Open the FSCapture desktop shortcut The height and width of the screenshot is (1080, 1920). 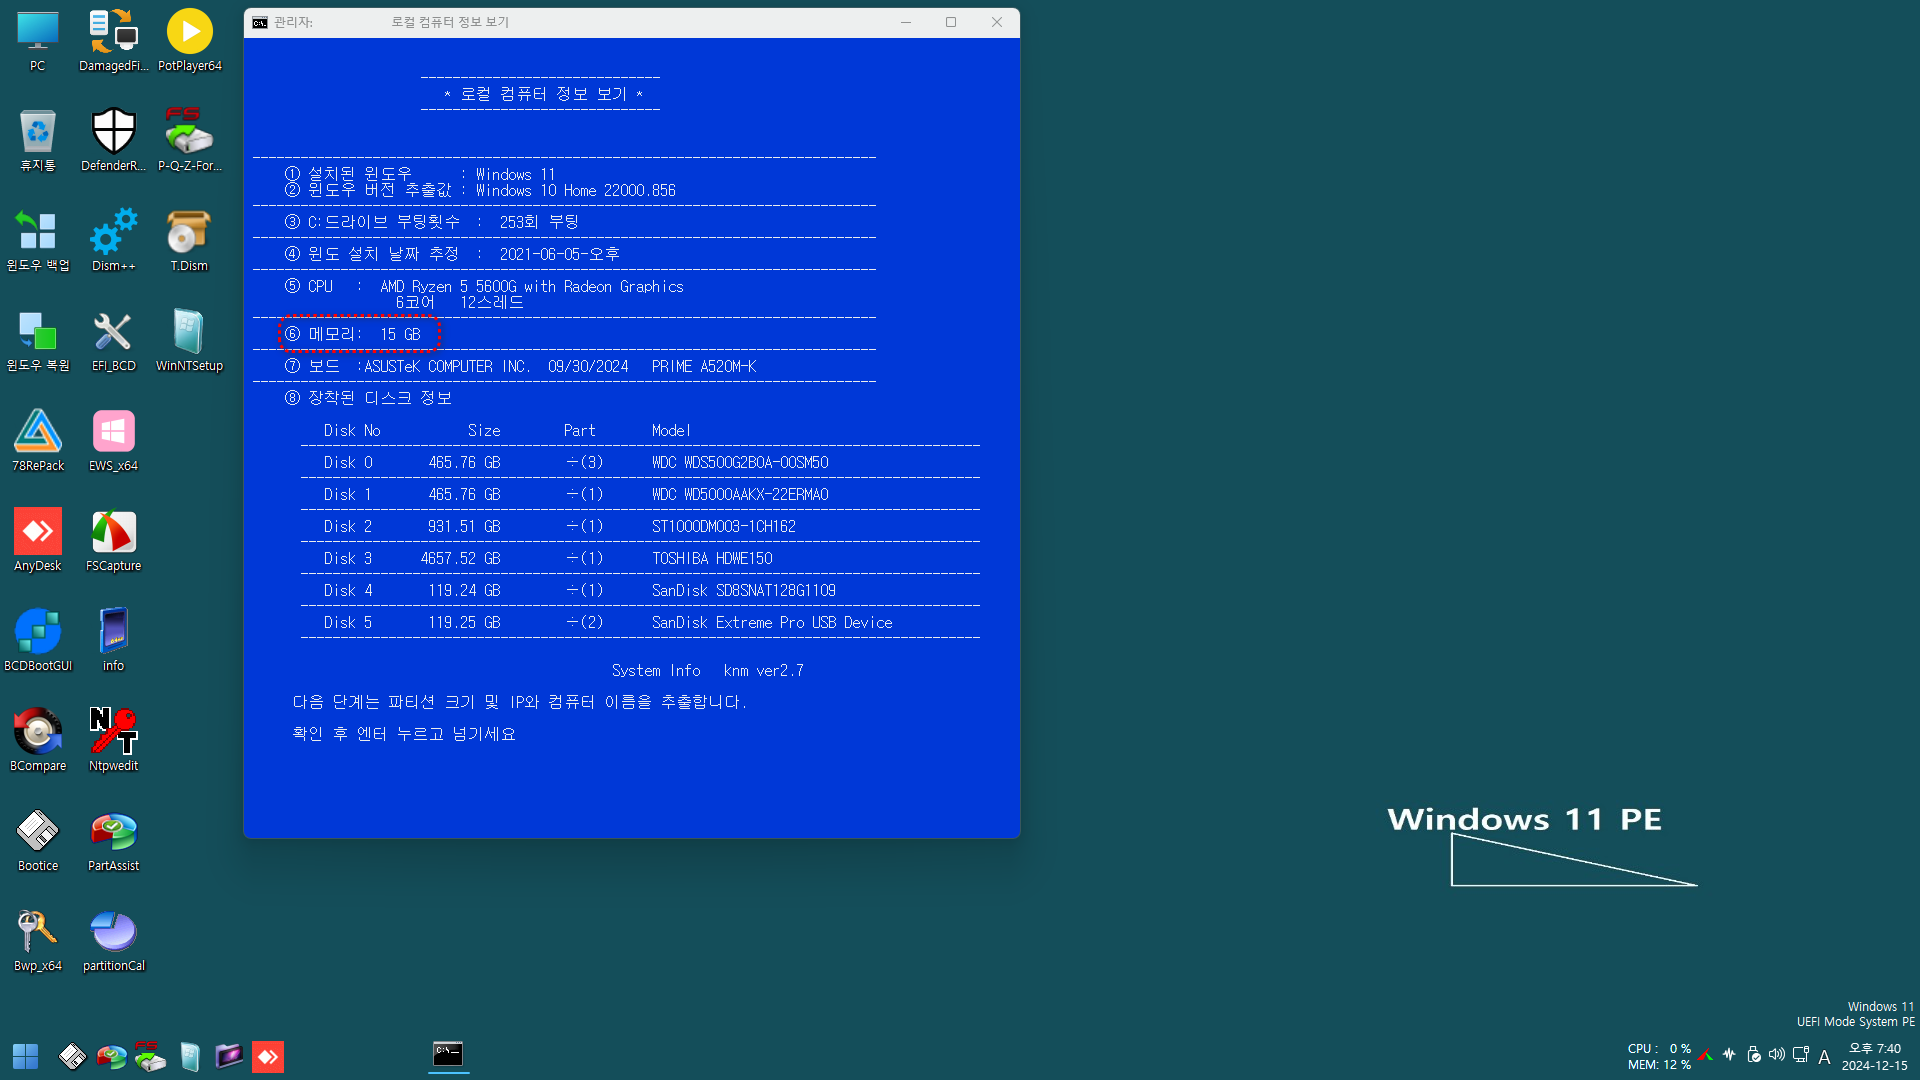click(x=113, y=541)
